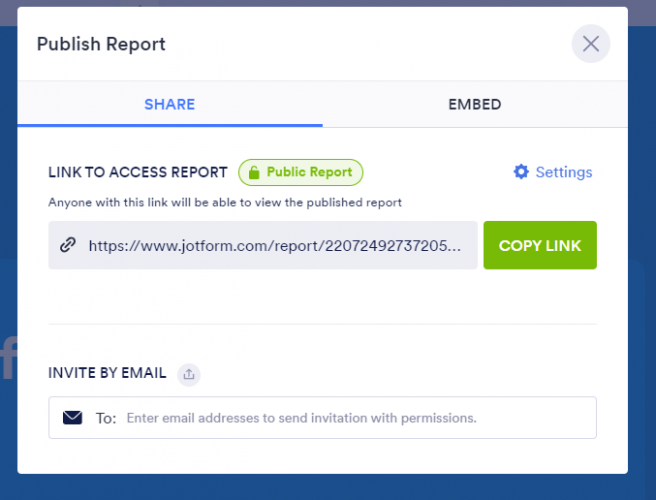The height and width of the screenshot is (500, 656).
Task: Click the upload icon beside Invite by Email
Action: 189,374
